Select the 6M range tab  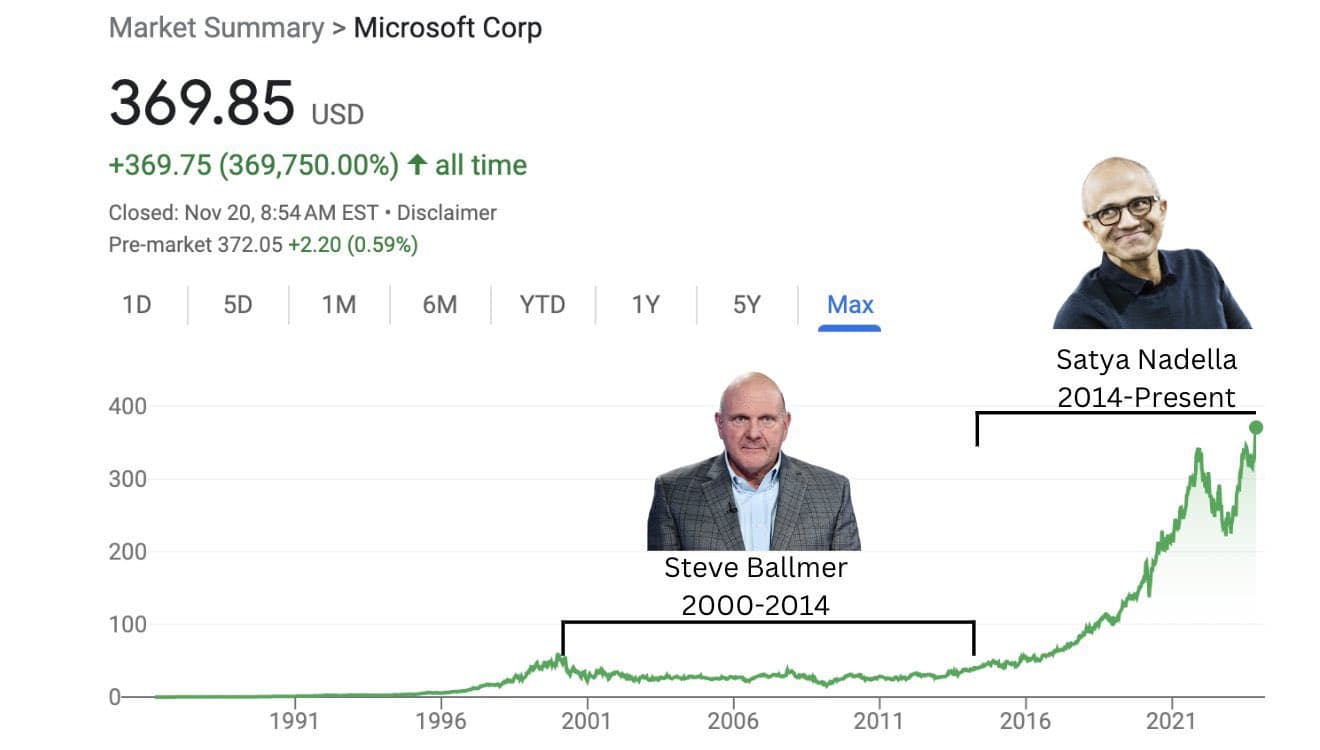[438, 305]
